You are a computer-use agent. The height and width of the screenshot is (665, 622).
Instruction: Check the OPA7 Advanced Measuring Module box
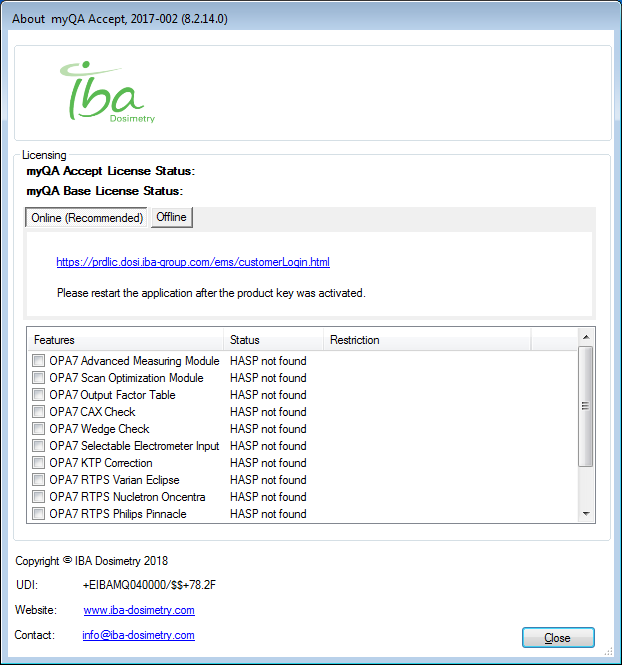click(x=38, y=361)
